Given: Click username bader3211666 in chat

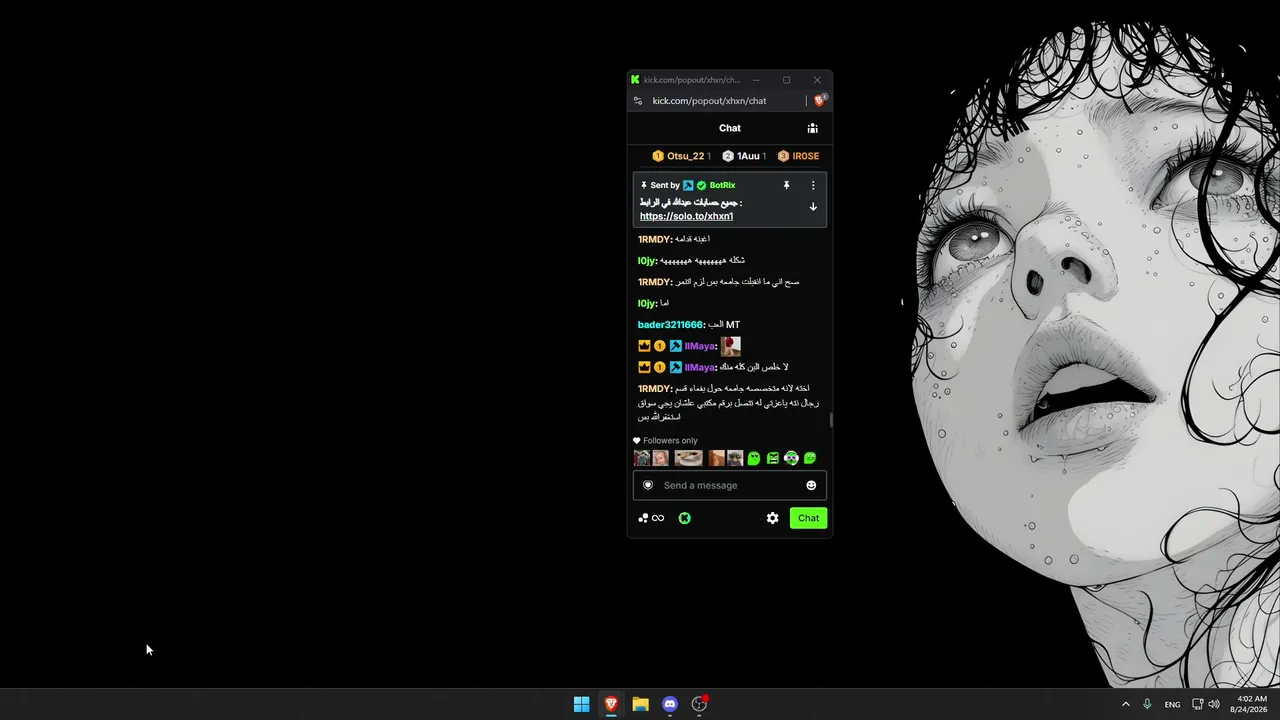Looking at the screenshot, I should click(x=670, y=325).
